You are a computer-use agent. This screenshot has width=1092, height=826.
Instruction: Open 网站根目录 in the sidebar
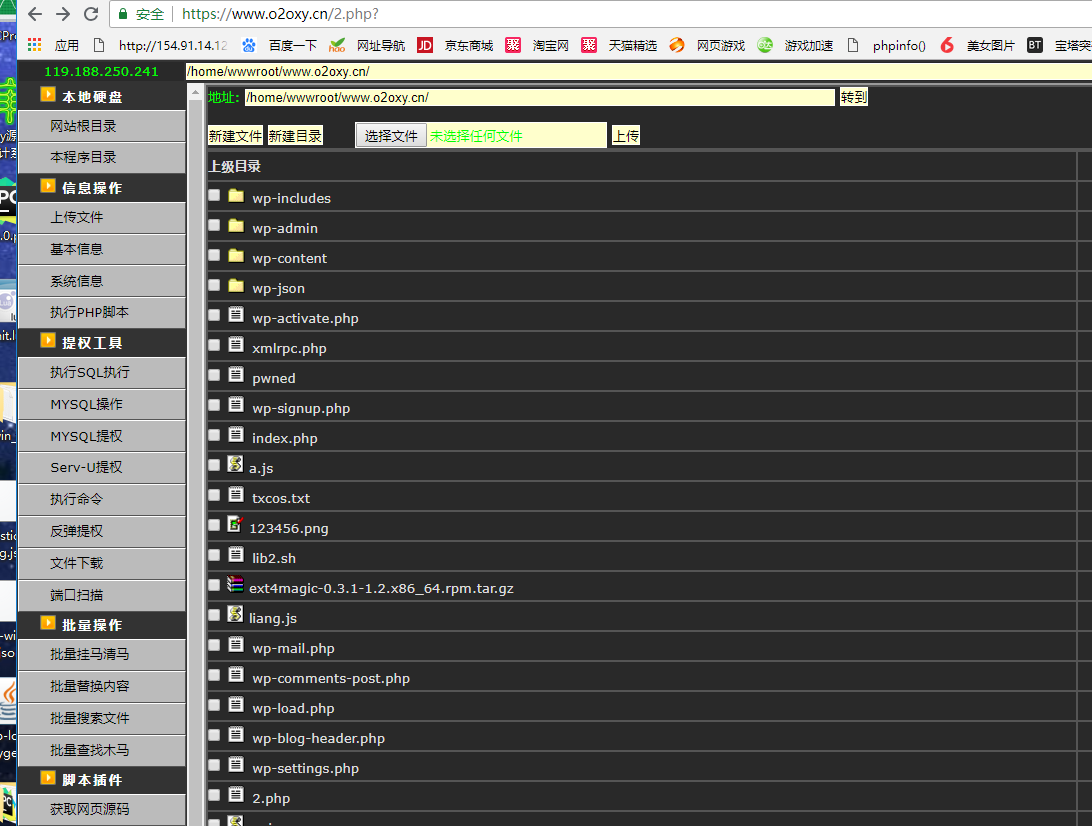[x=102, y=126]
